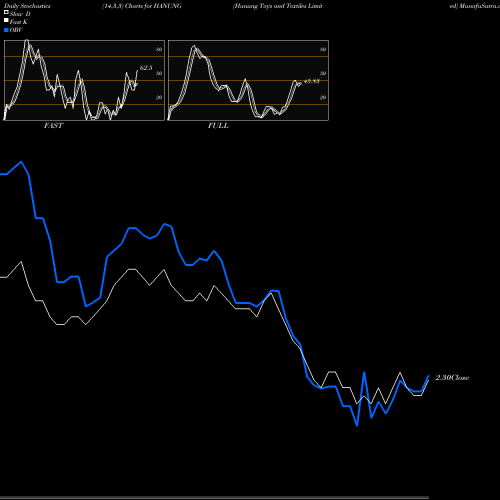Click the FULL chart label
This screenshot has height=500, width=500.
click(218, 126)
